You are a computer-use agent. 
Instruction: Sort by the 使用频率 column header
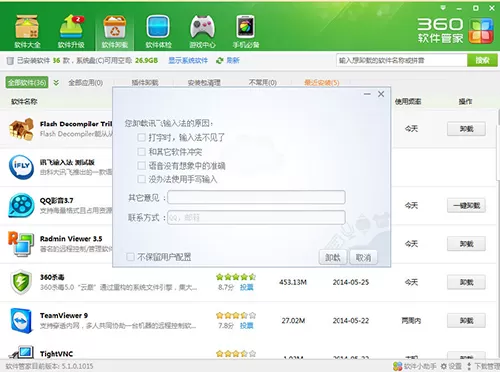[408, 101]
